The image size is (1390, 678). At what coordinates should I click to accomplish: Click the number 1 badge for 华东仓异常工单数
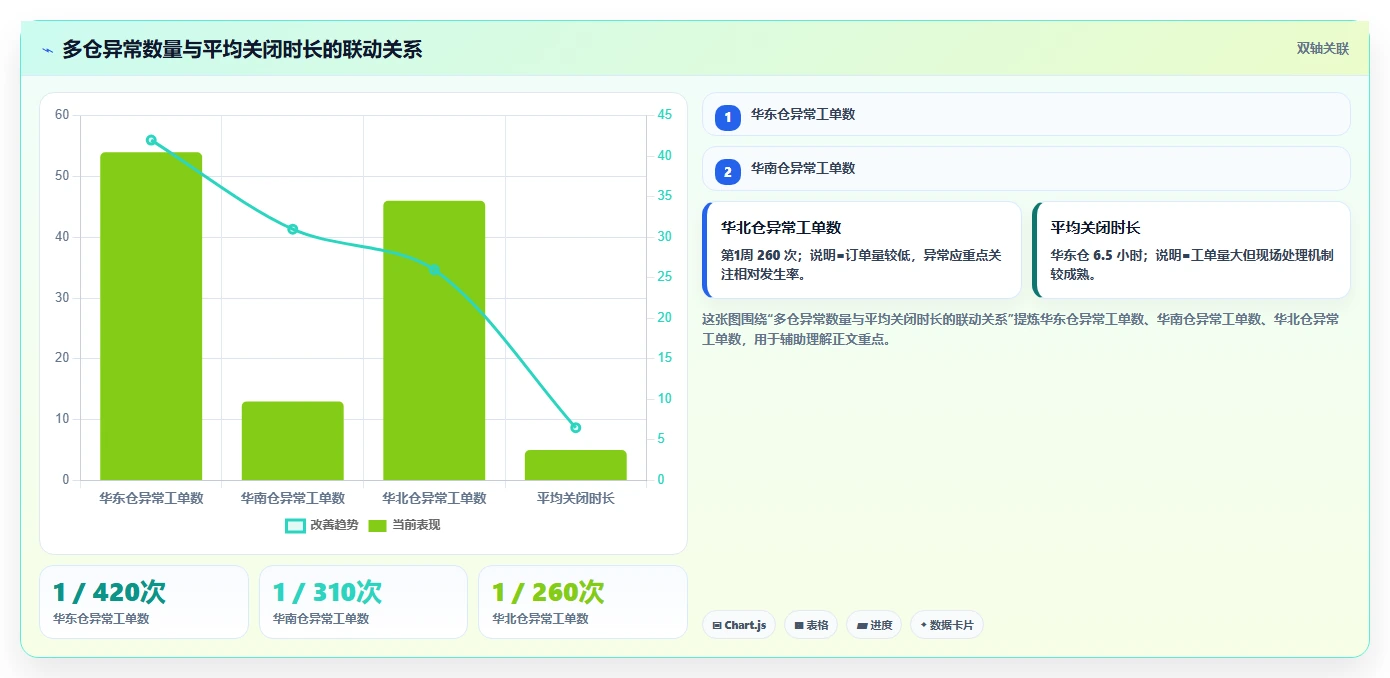728,117
